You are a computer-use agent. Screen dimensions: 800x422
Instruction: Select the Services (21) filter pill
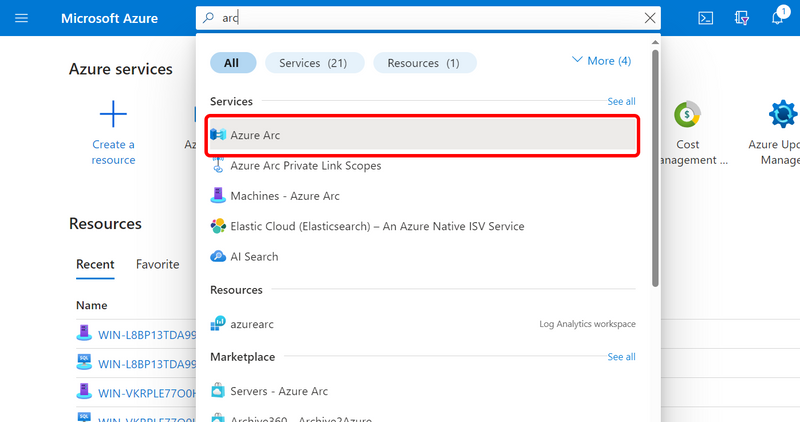click(314, 63)
